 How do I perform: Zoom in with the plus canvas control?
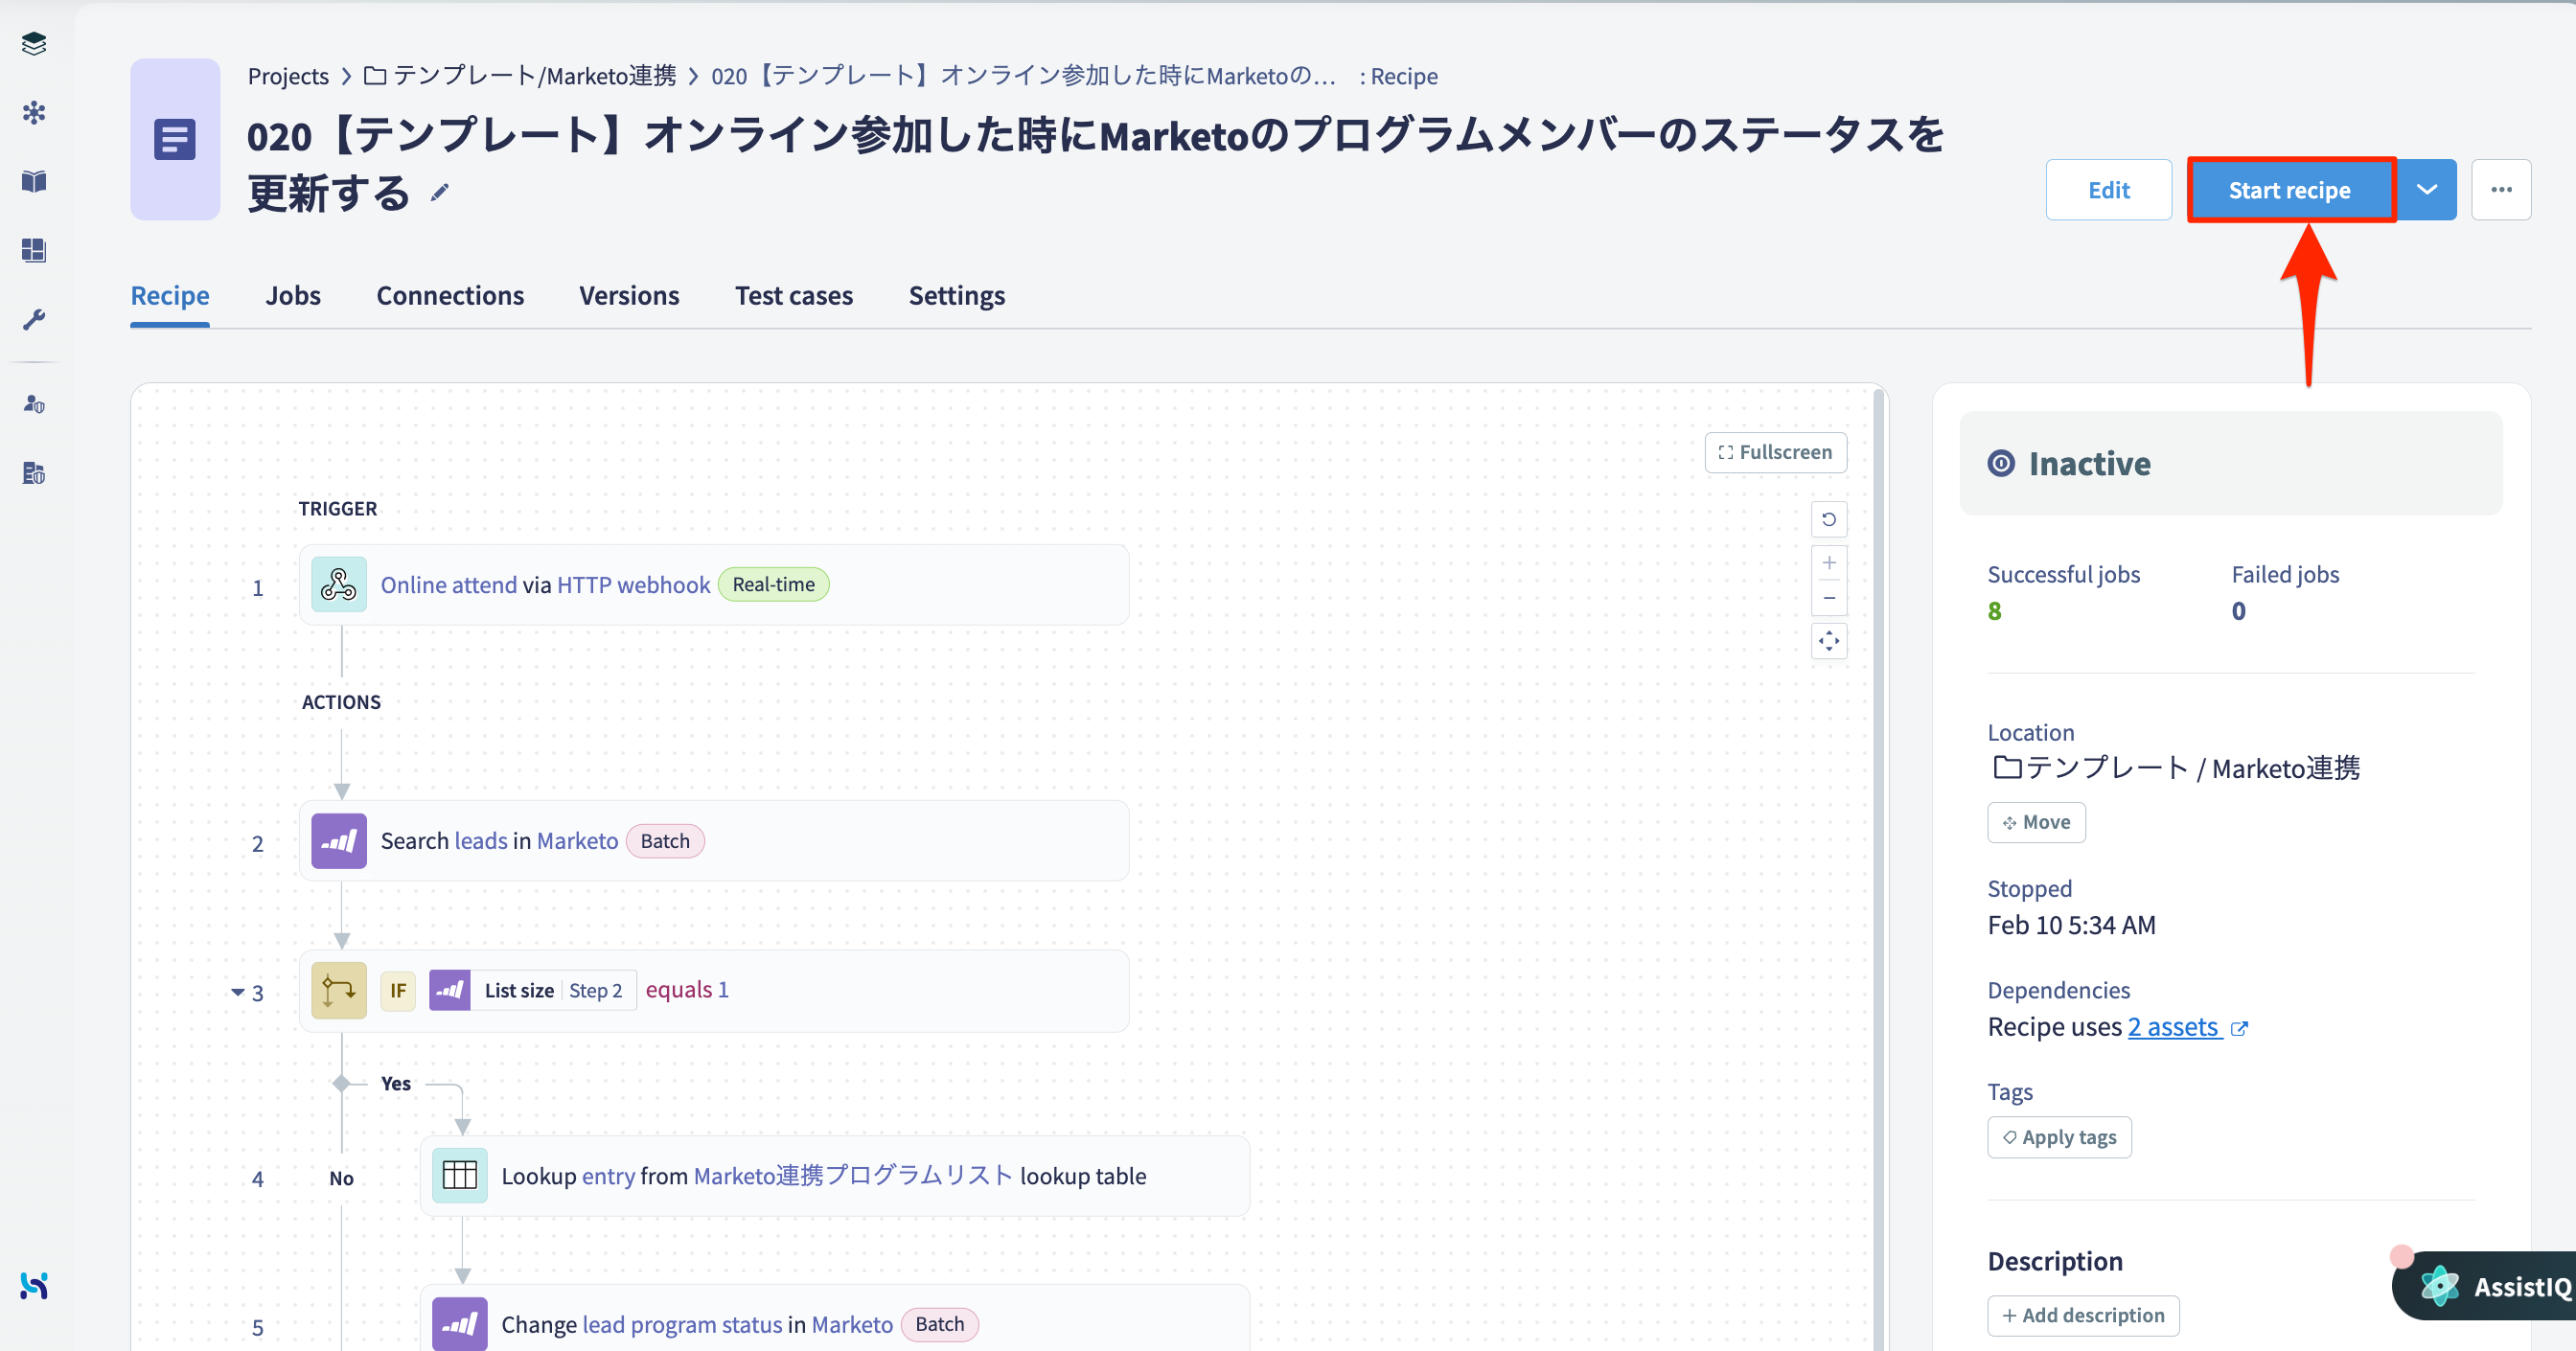coord(1829,562)
